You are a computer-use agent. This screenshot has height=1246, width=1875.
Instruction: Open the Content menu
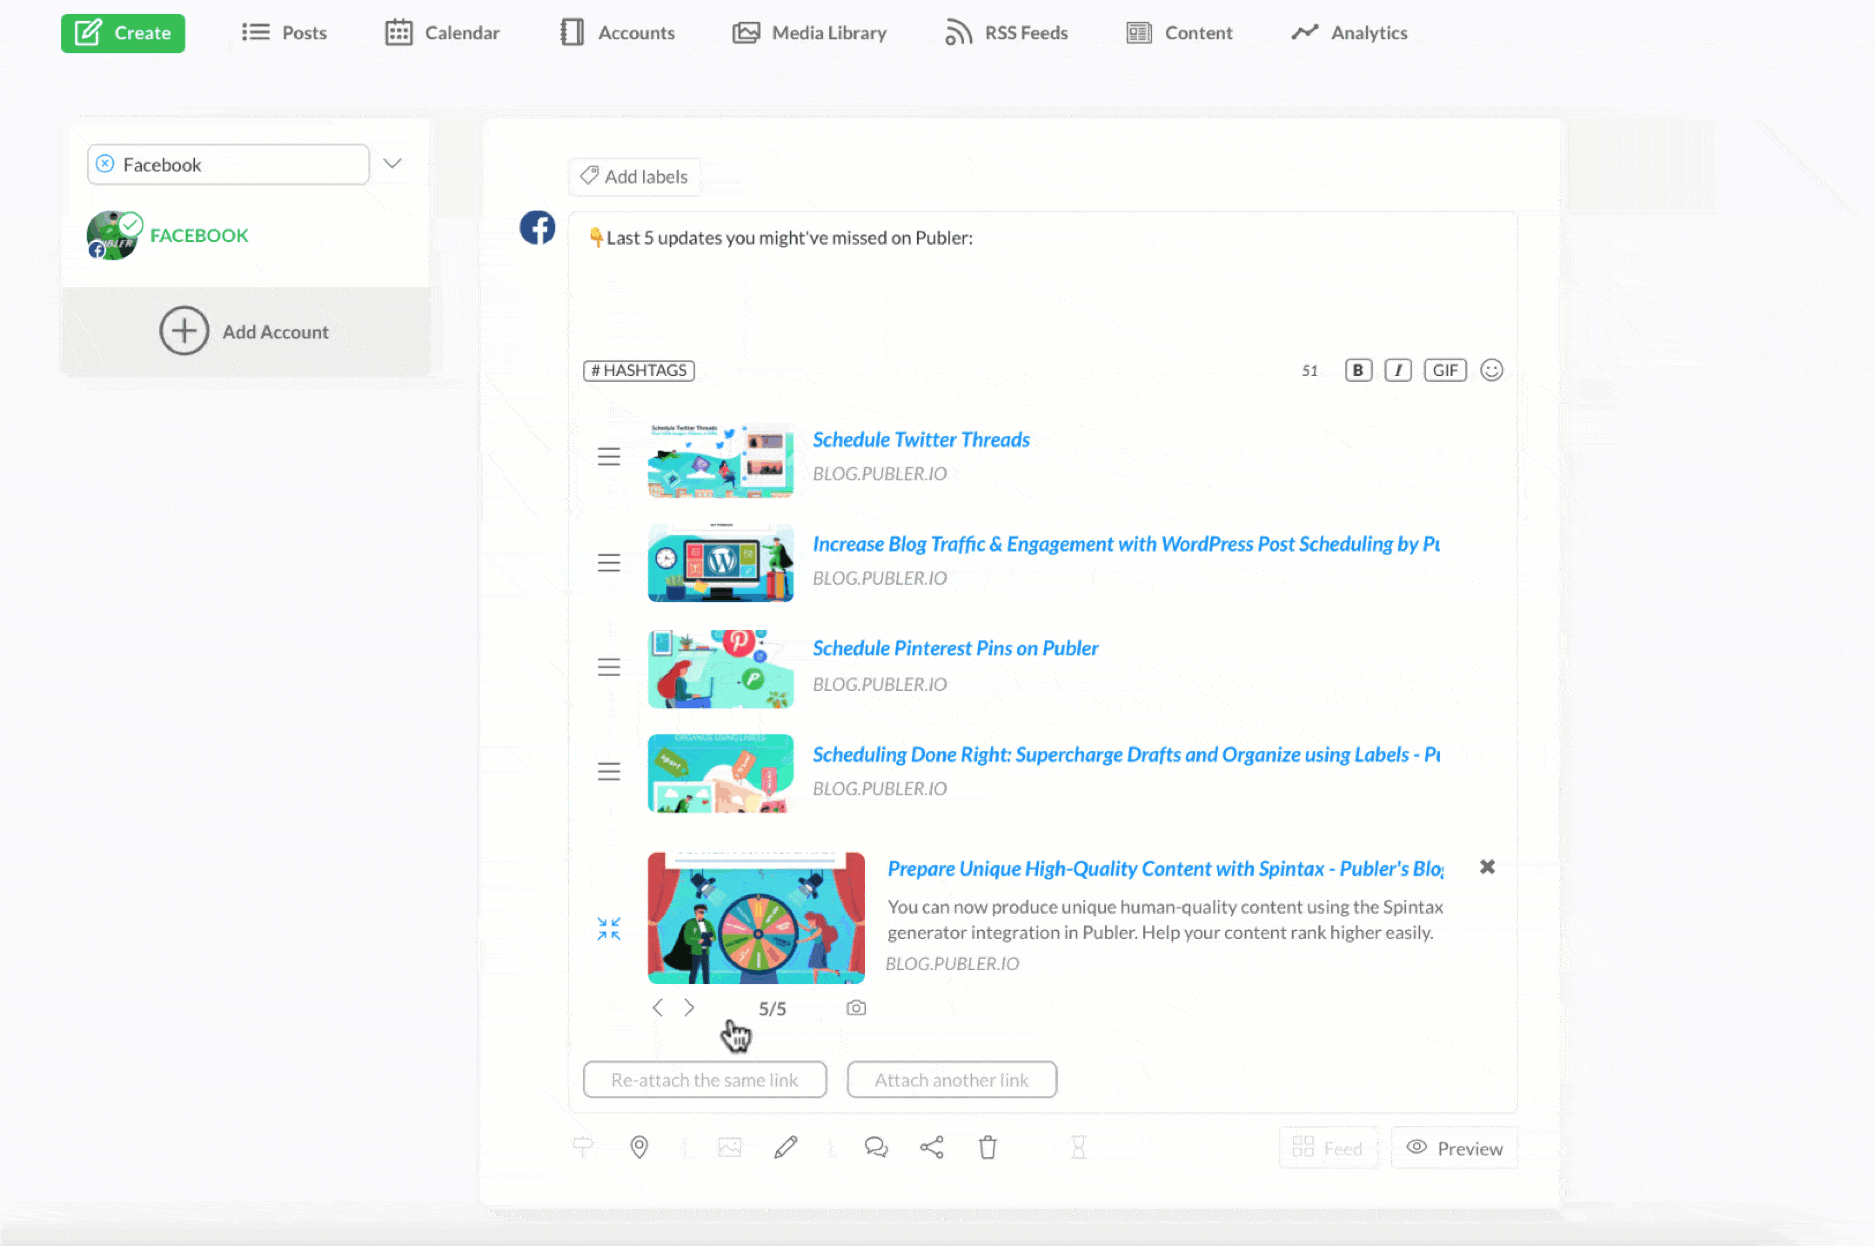click(x=1179, y=33)
